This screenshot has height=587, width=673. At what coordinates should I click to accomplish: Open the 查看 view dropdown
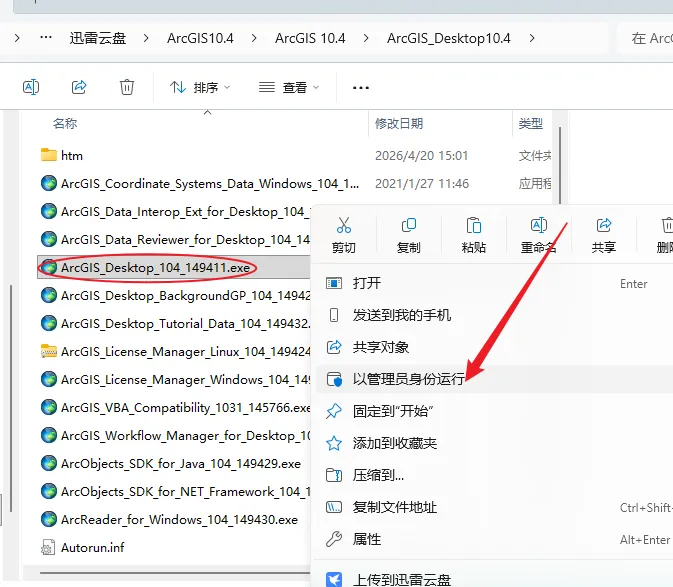[289, 88]
